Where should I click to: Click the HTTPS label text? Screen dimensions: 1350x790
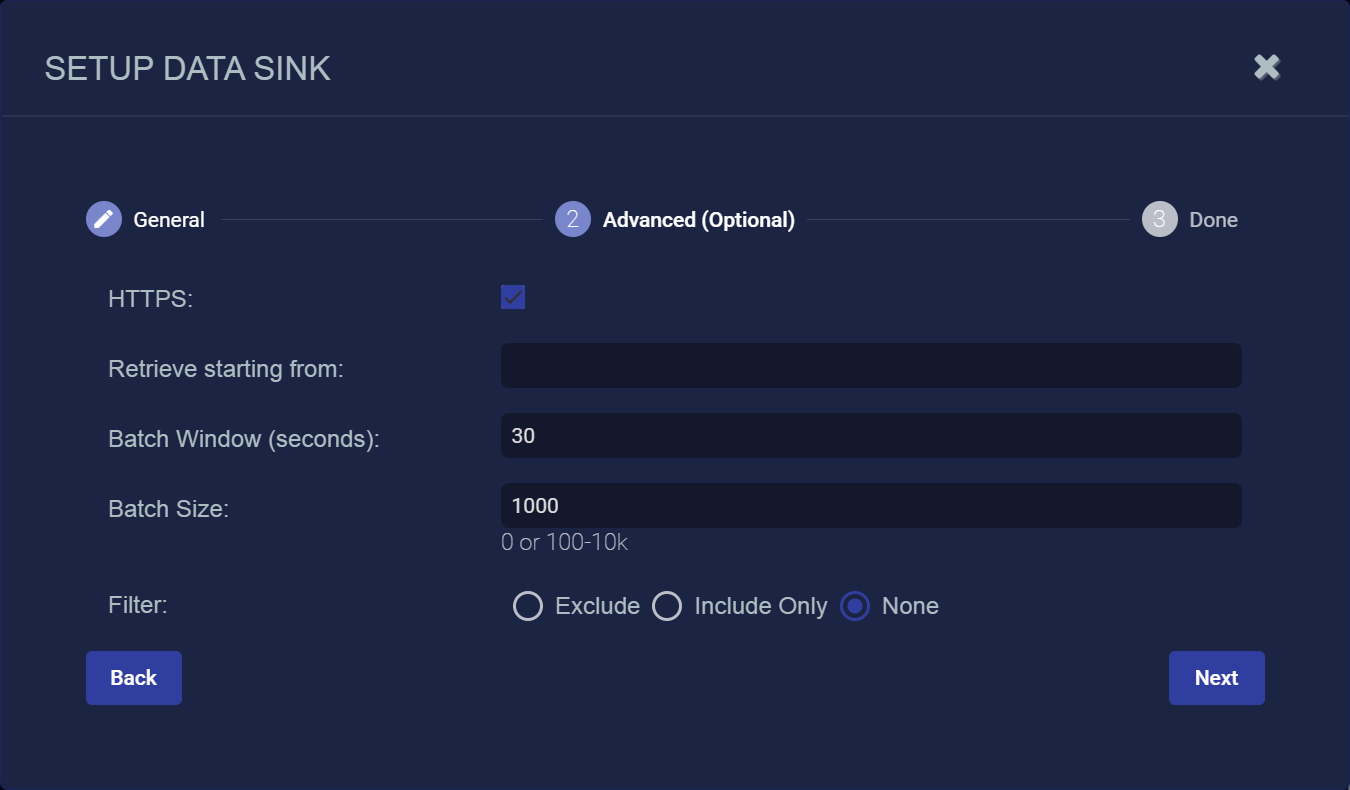[x=150, y=298]
